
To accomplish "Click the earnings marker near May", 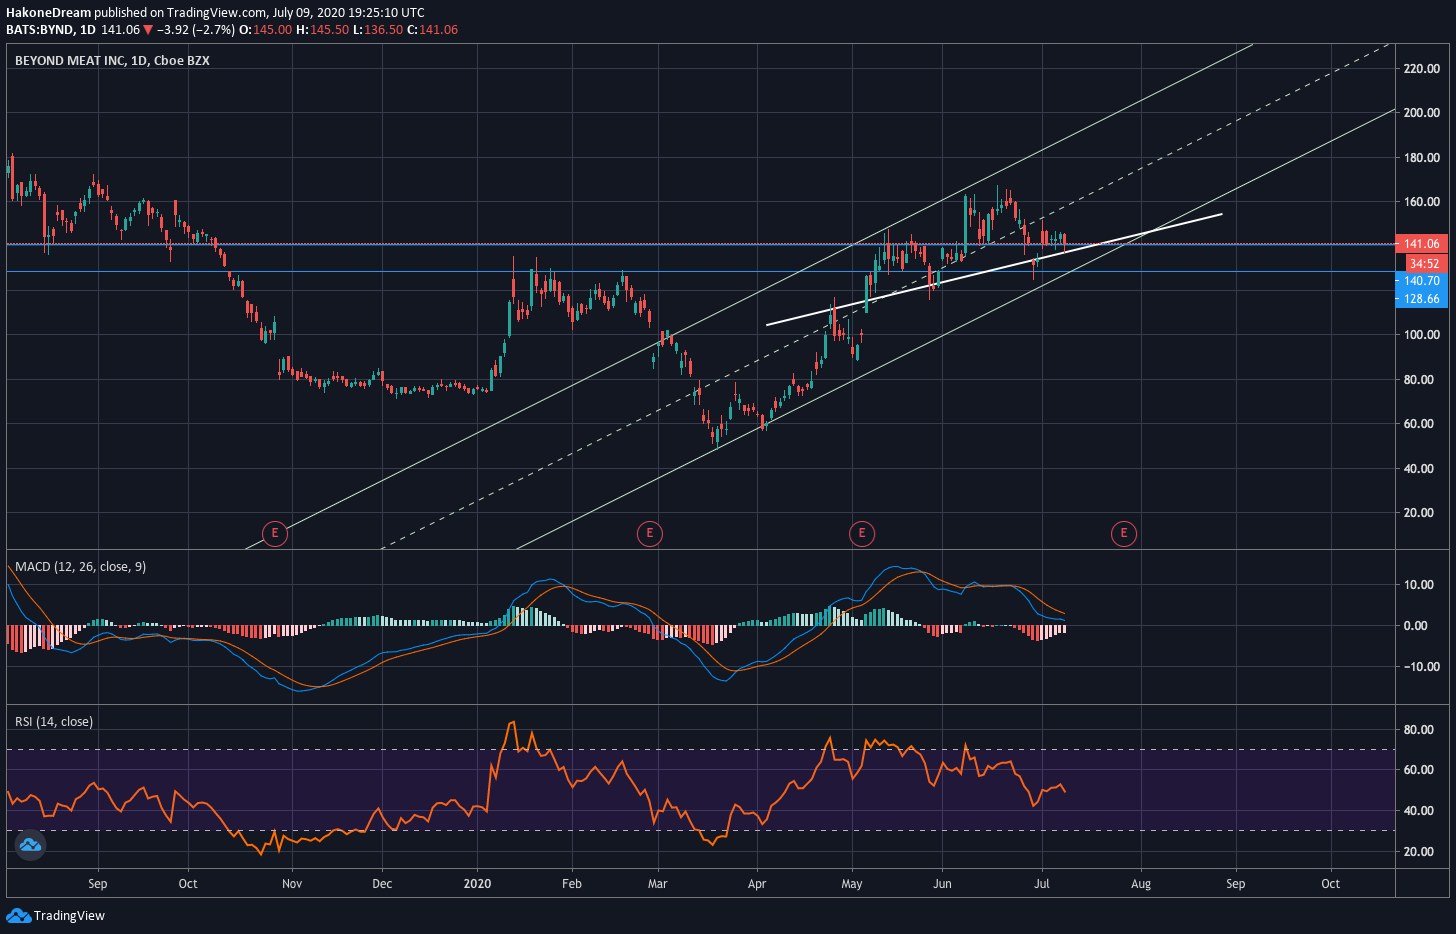I will click(862, 533).
